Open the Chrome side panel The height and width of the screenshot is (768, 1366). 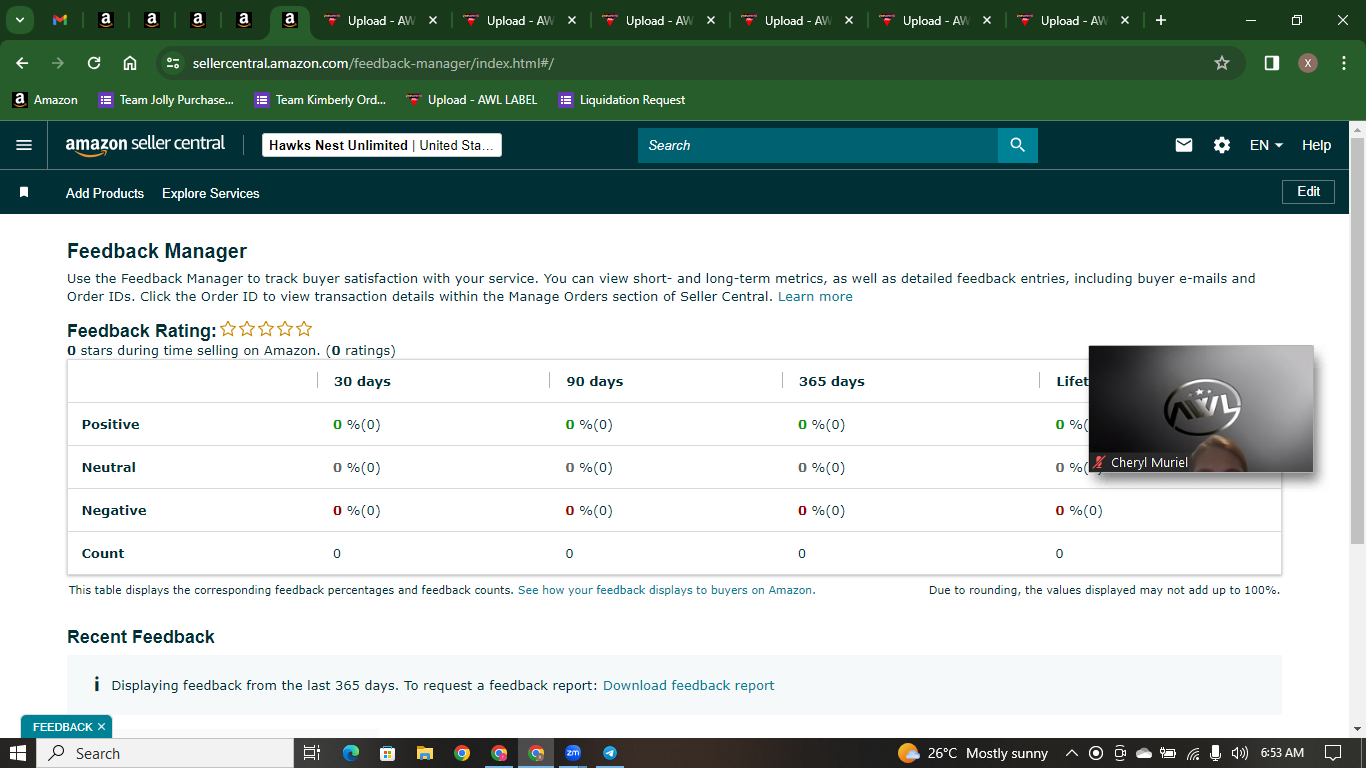[1271, 63]
